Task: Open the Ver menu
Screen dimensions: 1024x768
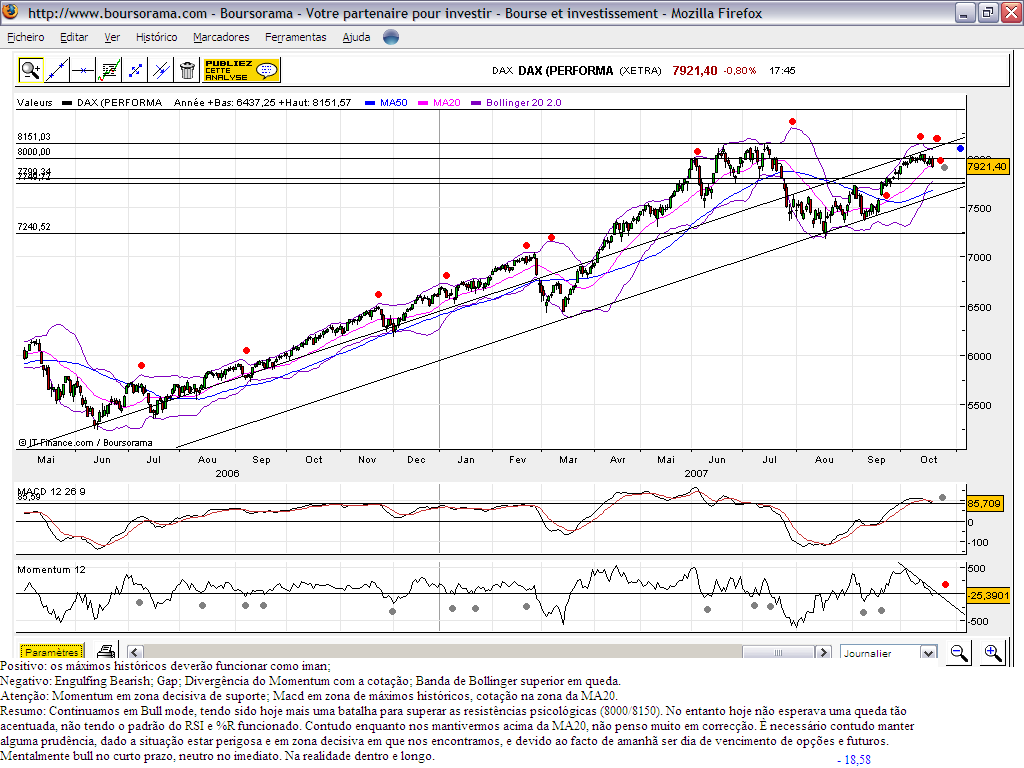Action: pyautogui.click(x=112, y=37)
